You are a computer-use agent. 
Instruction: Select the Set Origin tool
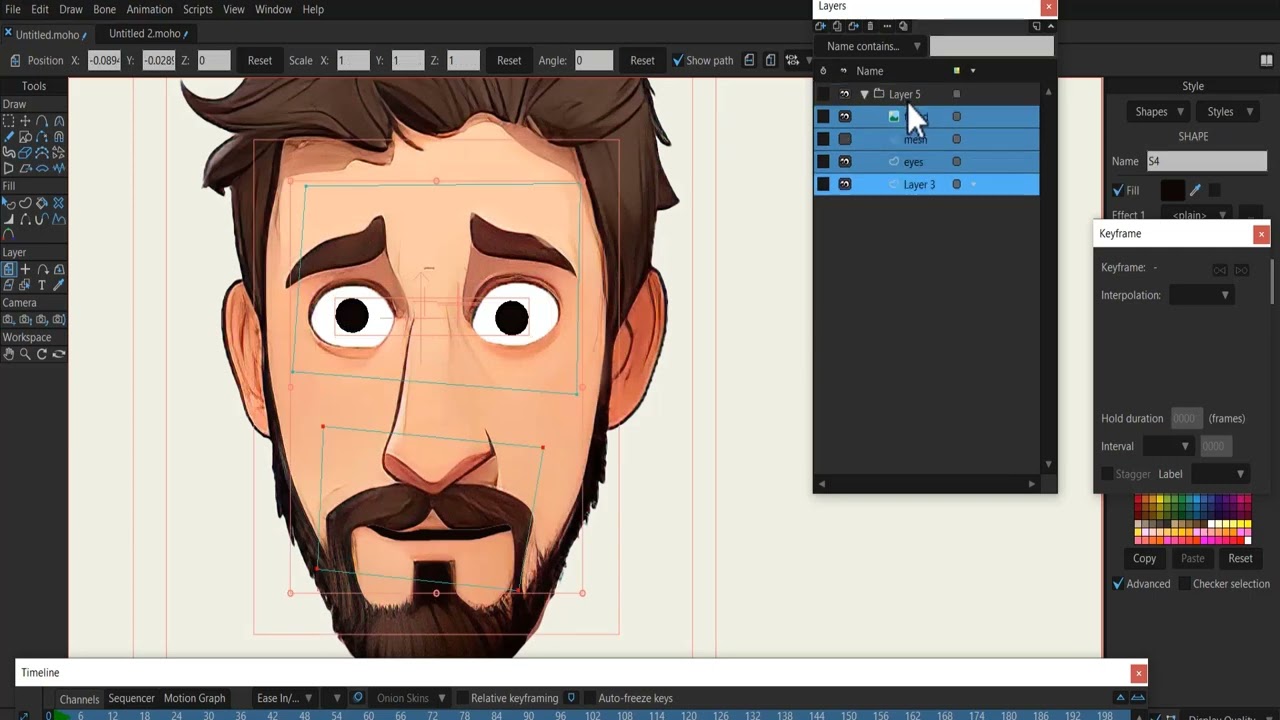25,269
